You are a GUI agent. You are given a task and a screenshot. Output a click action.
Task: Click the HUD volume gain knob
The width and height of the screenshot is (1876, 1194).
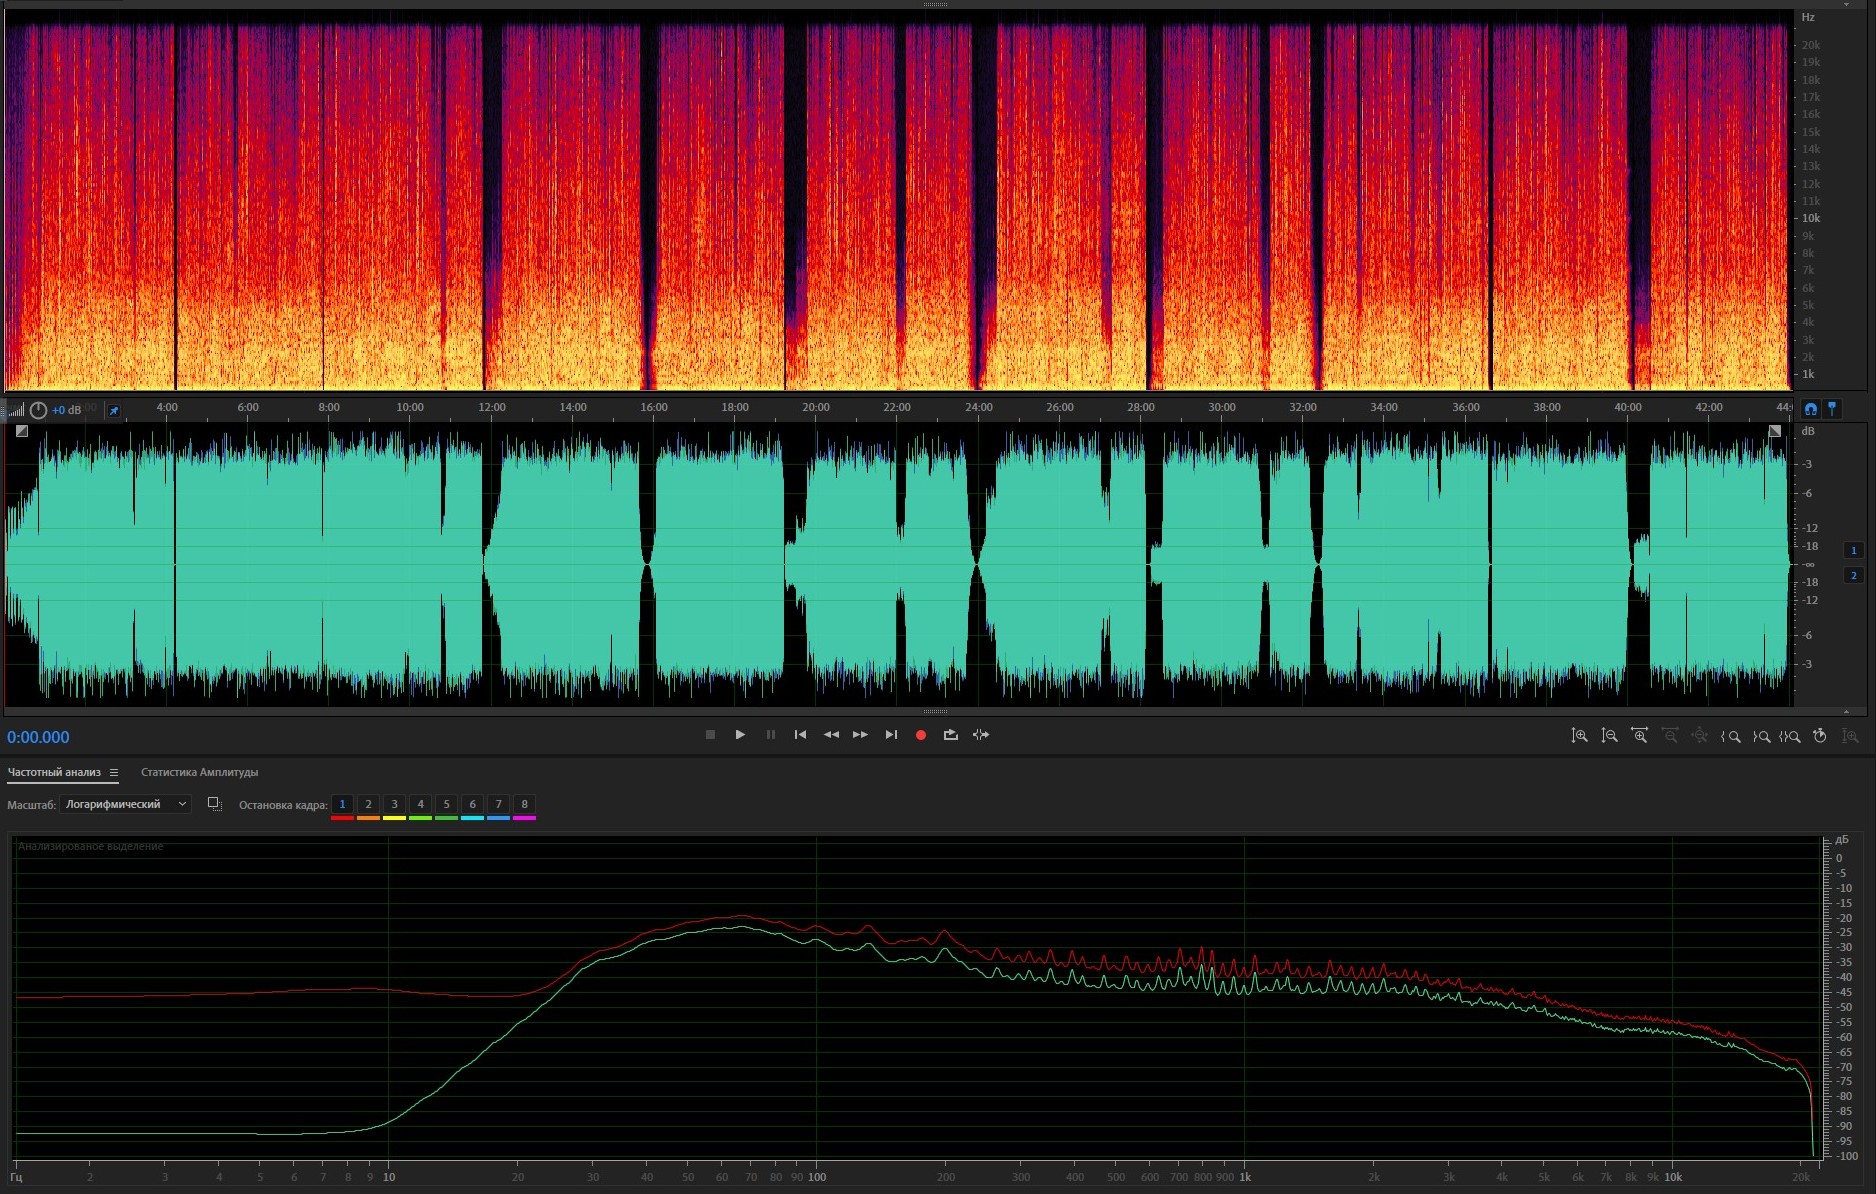tap(38, 410)
